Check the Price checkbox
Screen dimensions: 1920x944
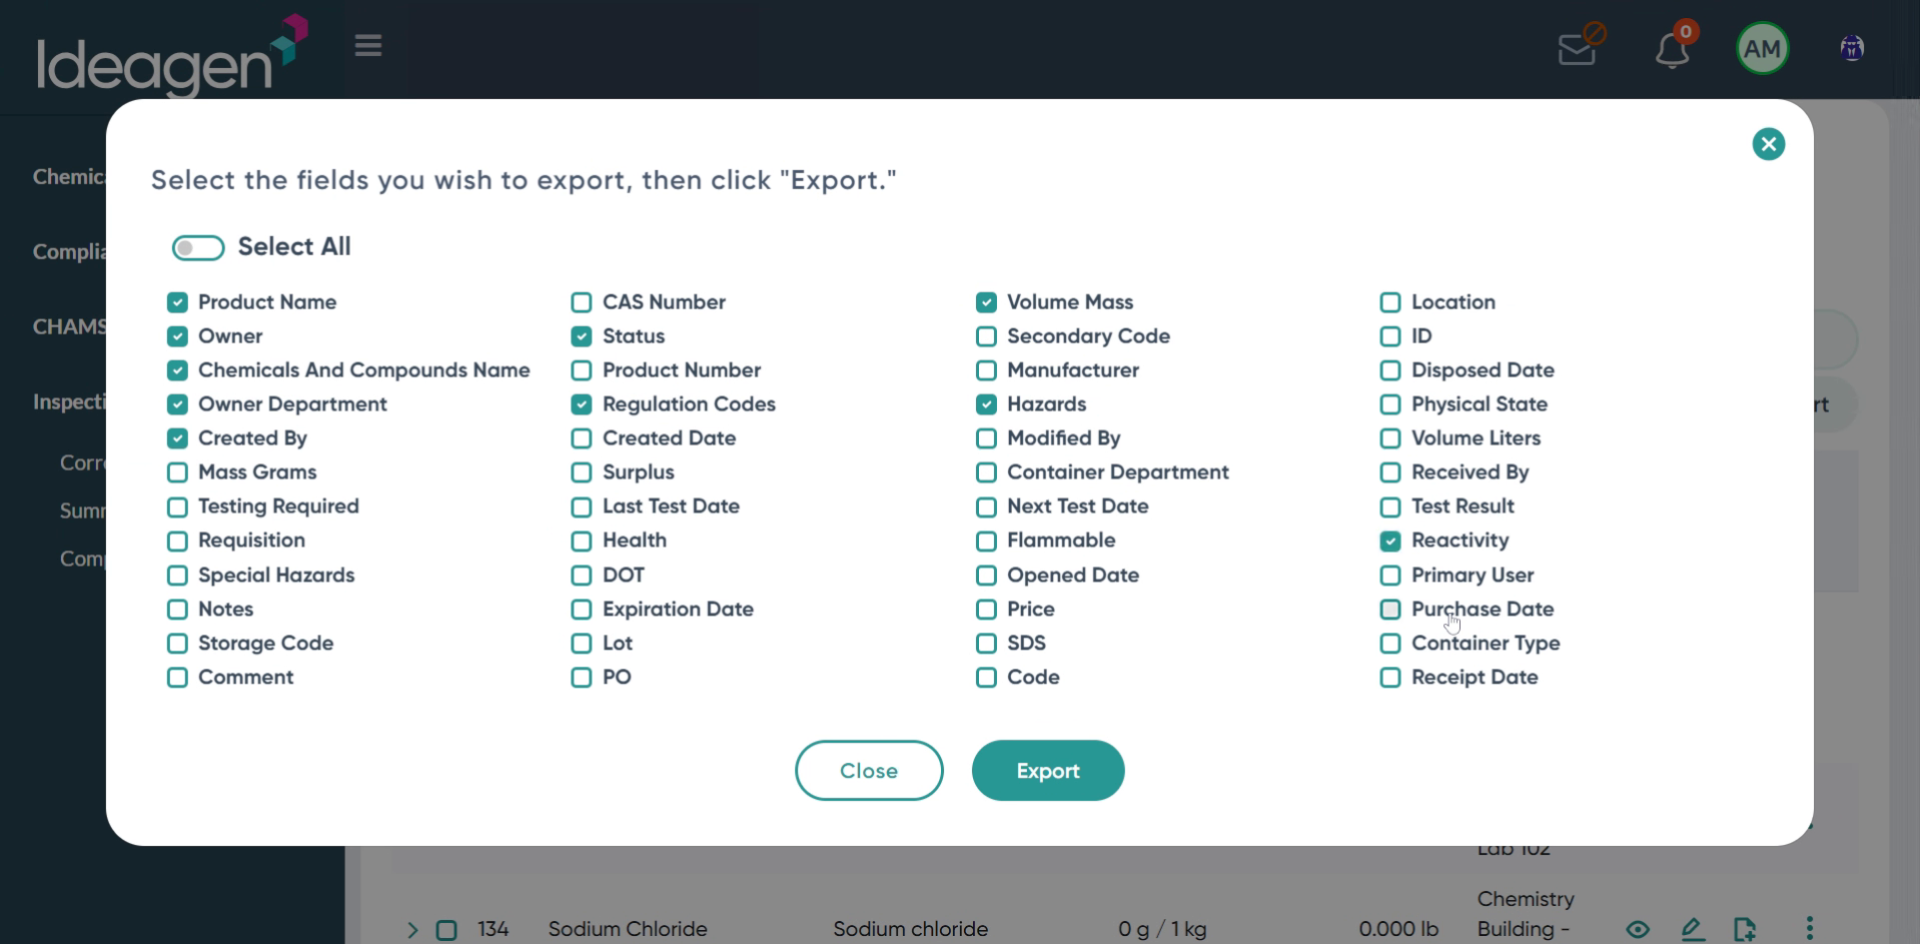(986, 609)
